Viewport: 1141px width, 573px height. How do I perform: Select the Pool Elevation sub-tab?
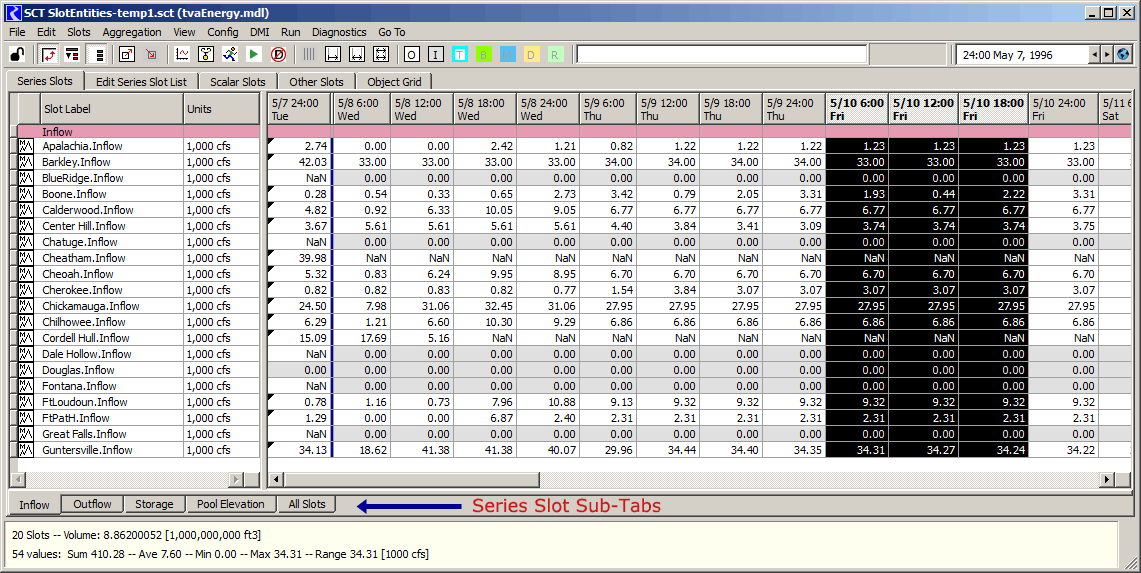point(231,504)
